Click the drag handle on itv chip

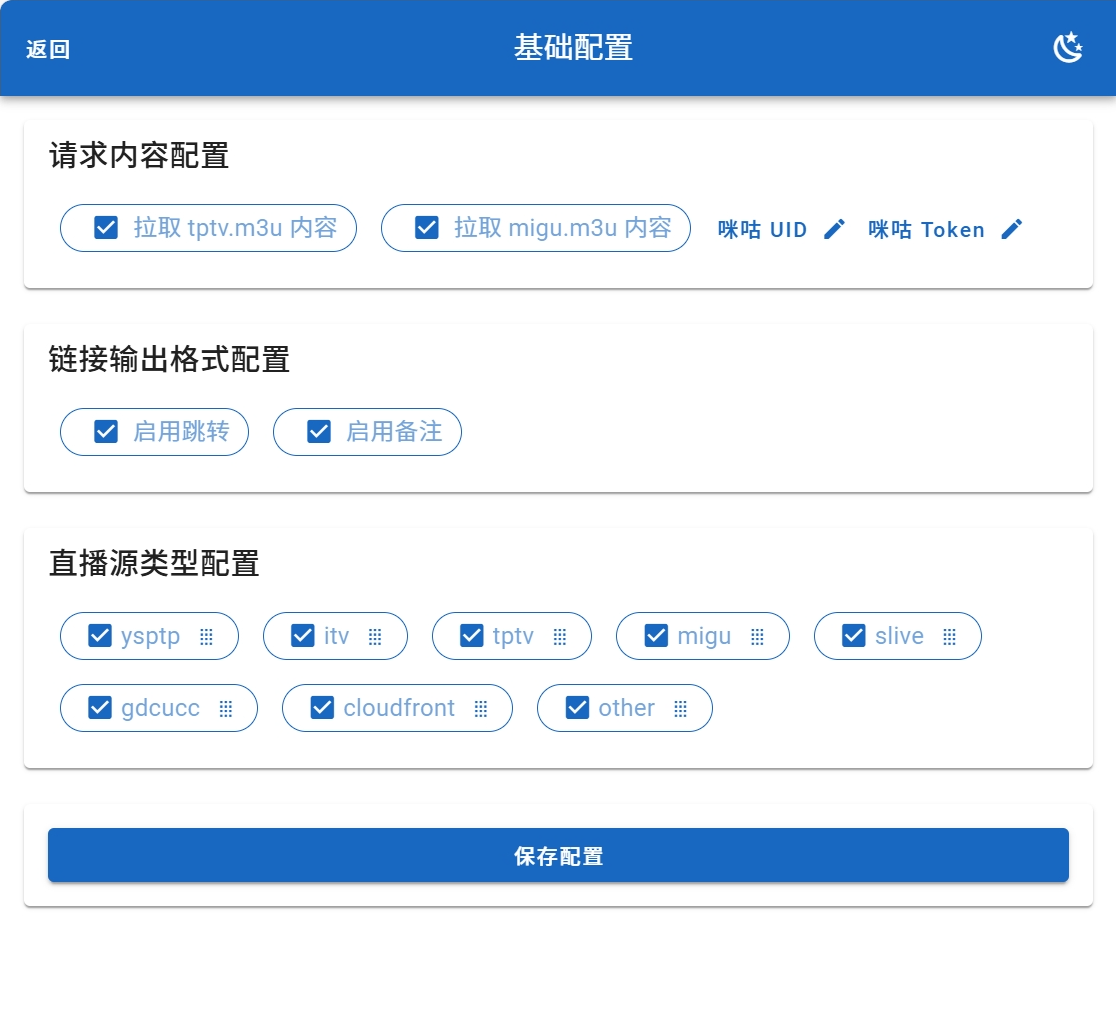coord(376,637)
